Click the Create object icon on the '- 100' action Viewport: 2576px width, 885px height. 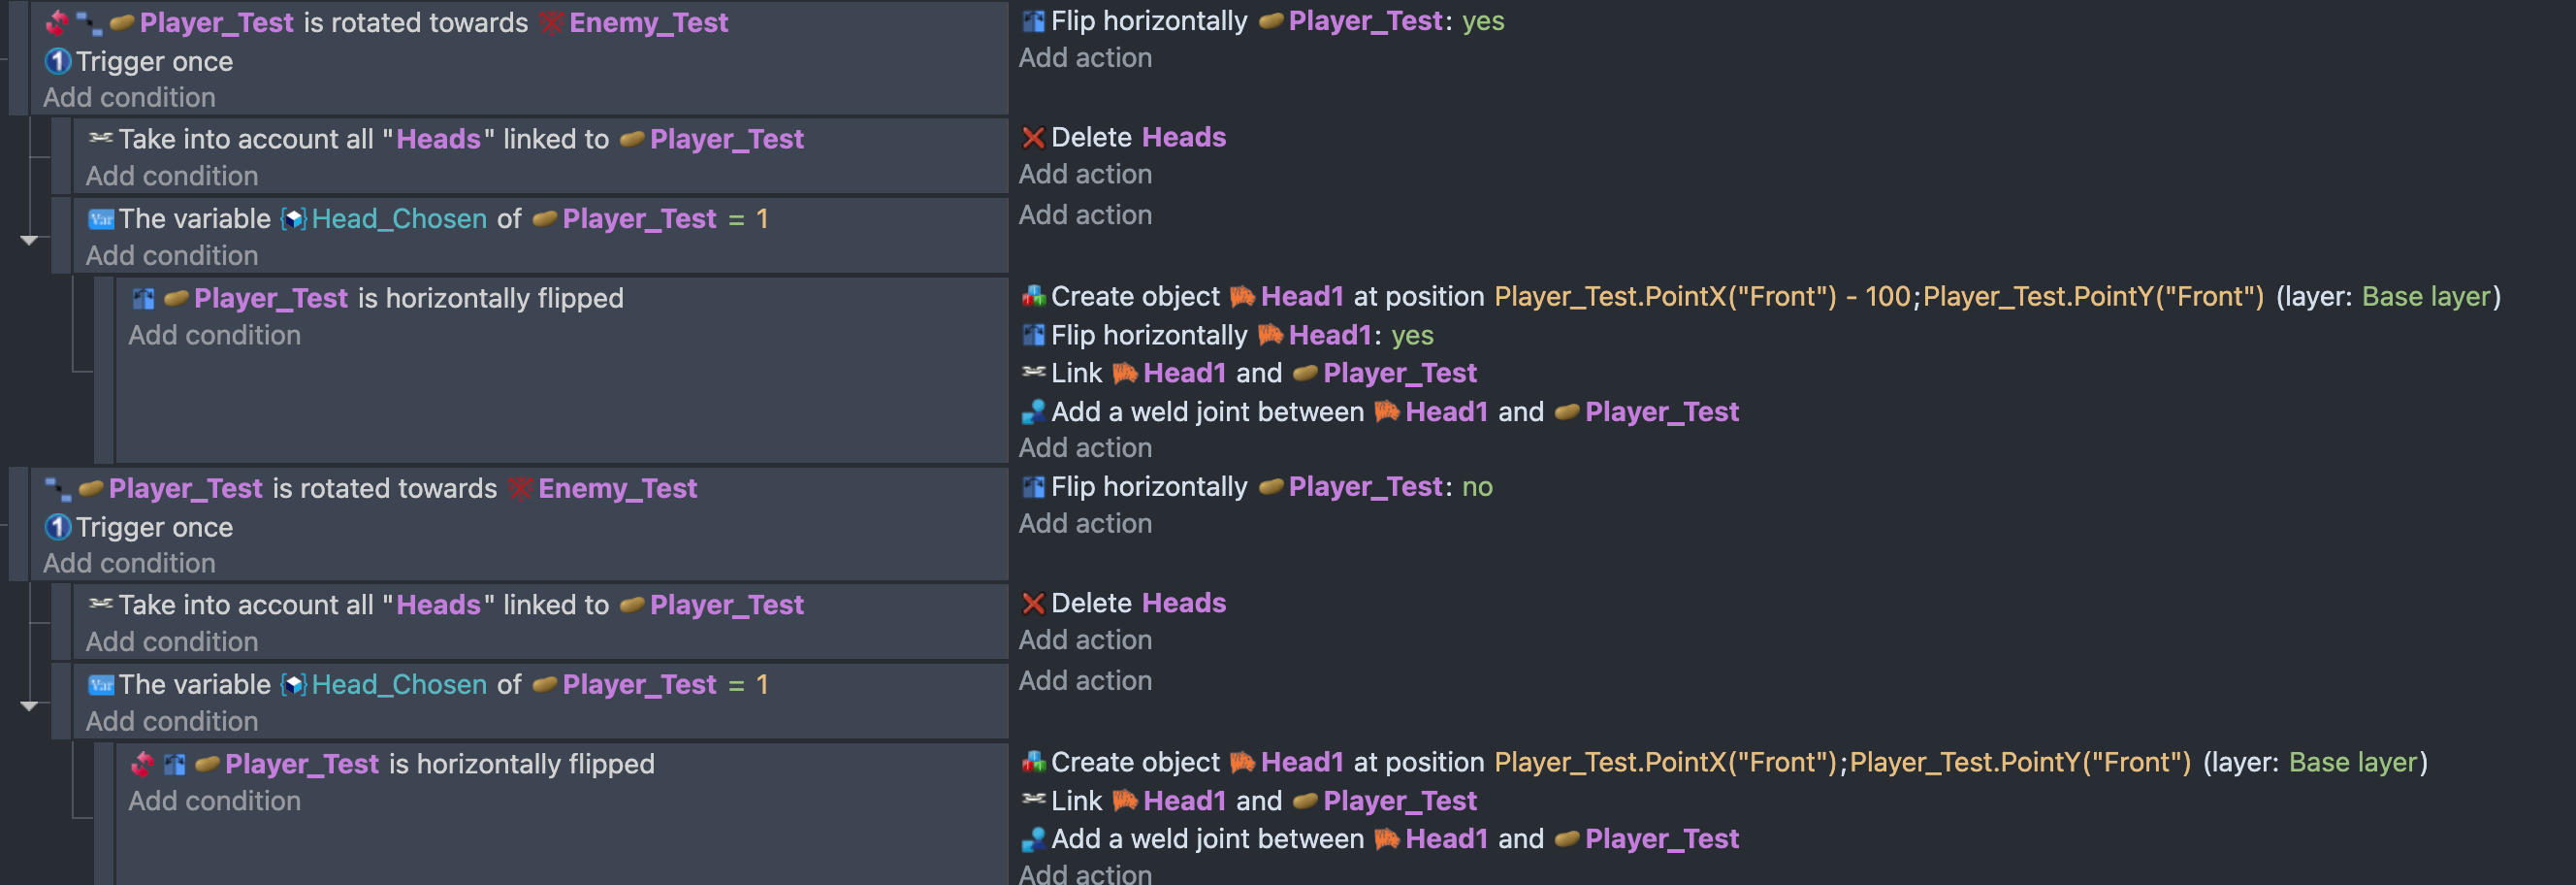coord(1033,297)
